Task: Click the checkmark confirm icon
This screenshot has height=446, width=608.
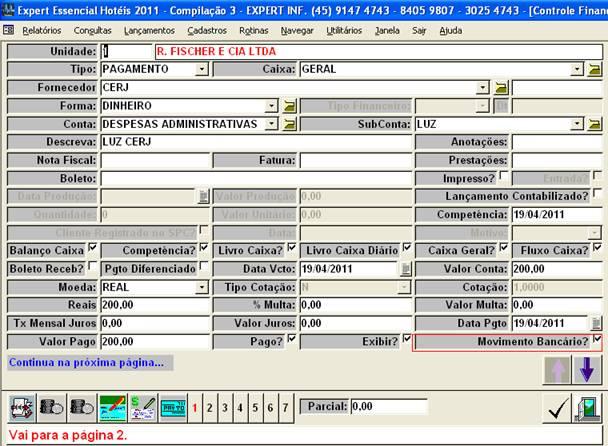Action: [x=557, y=408]
